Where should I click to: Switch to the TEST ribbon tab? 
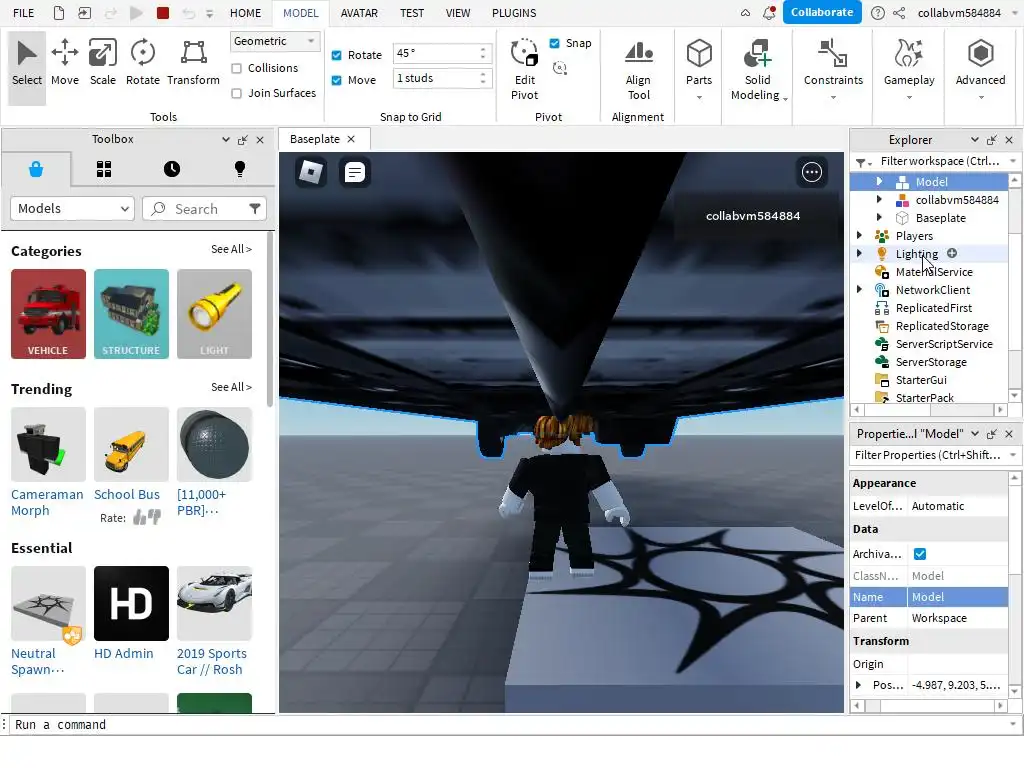coord(411,12)
